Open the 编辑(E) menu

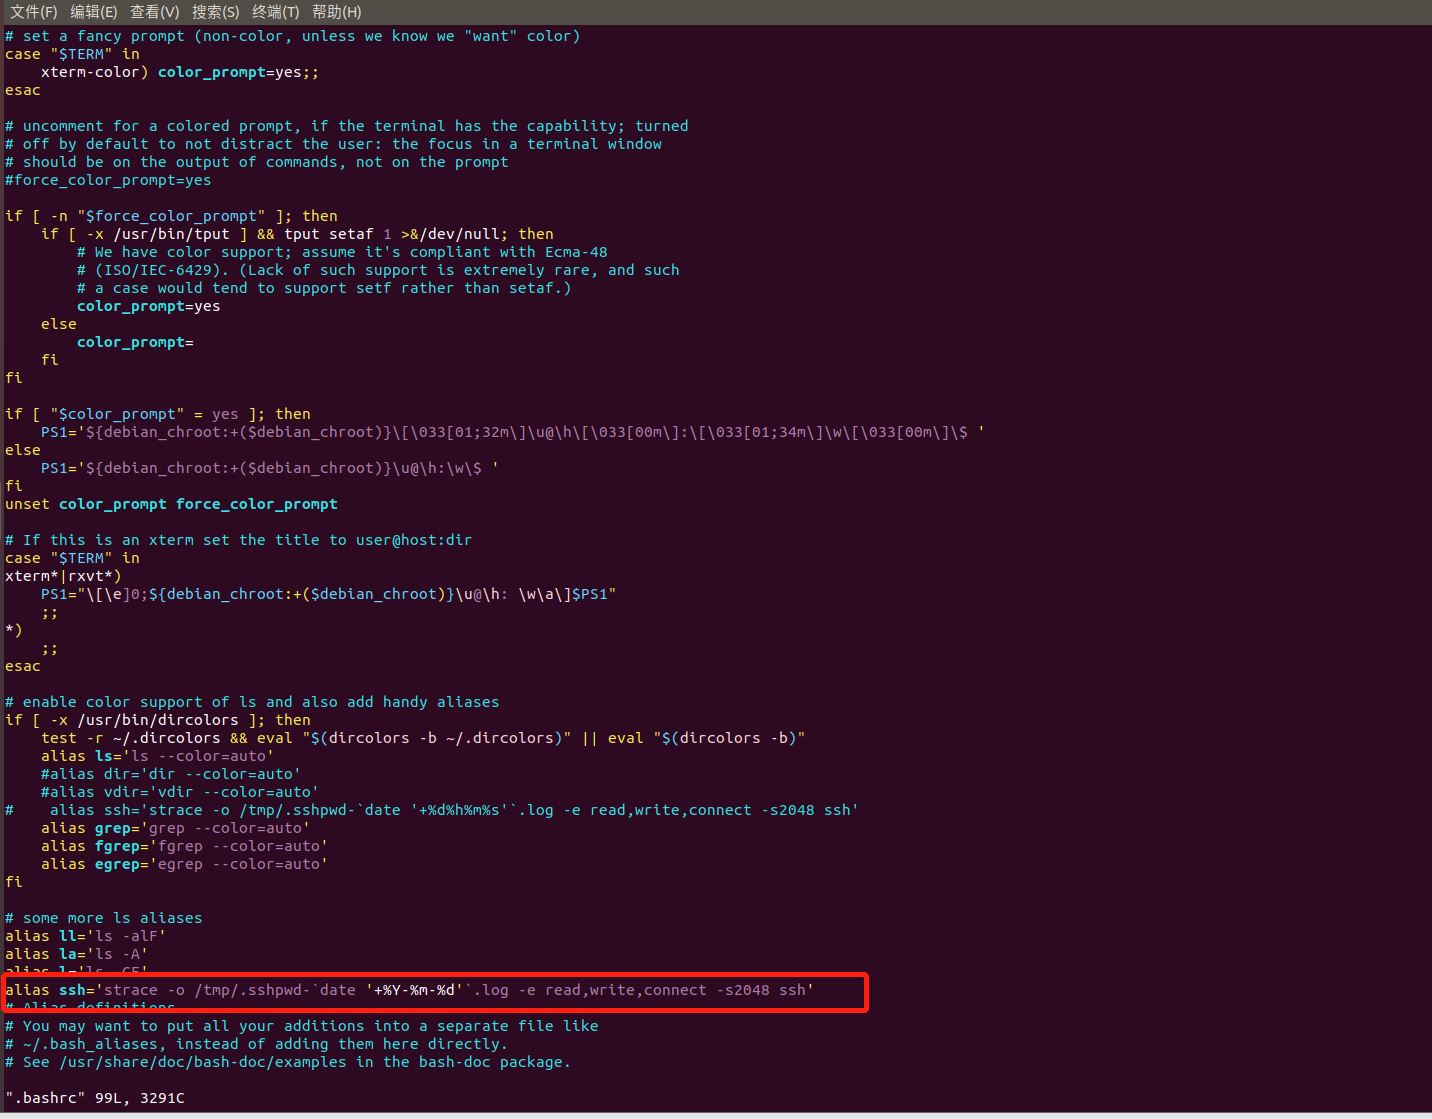93,11
